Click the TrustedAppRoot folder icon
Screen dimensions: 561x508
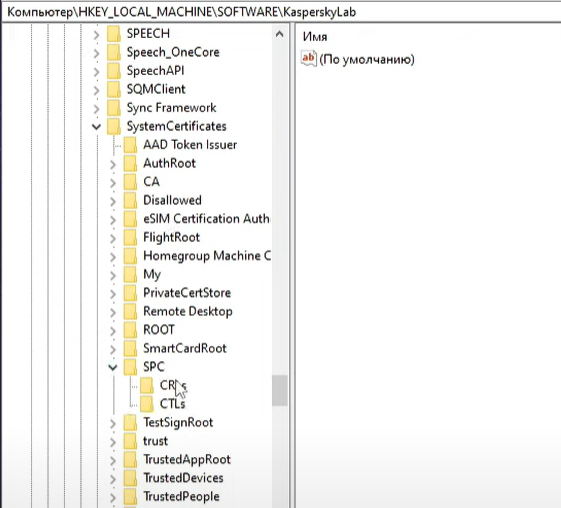click(x=130, y=460)
